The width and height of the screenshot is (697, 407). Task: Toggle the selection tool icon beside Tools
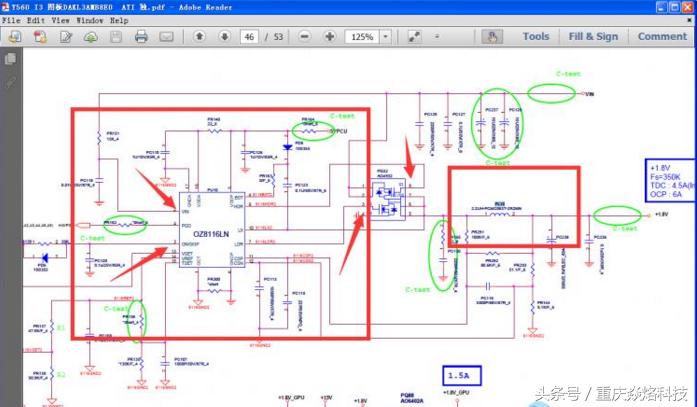[x=491, y=37]
